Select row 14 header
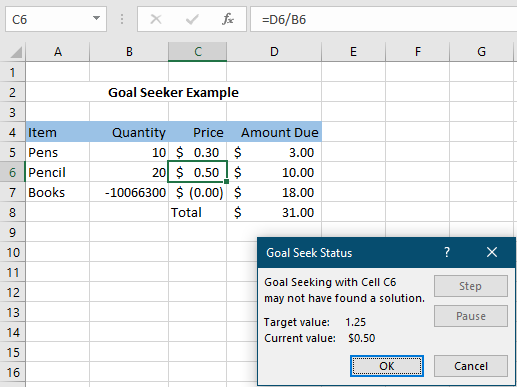 point(13,332)
